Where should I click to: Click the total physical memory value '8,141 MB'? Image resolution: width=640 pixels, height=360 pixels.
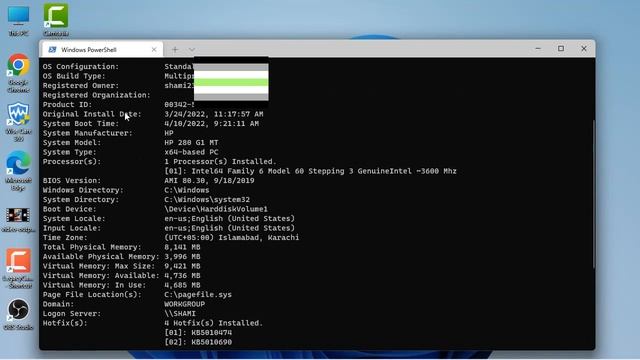[182, 247]
